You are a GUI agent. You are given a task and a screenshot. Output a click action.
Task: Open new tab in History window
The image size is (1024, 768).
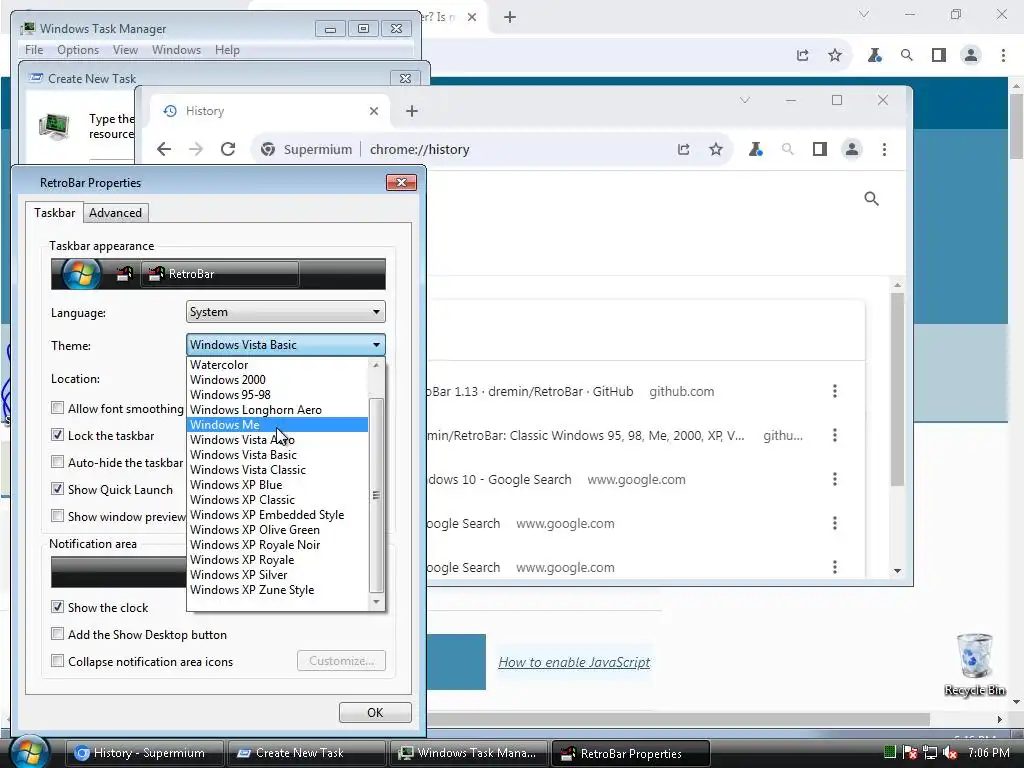click(x=411, y=111)
